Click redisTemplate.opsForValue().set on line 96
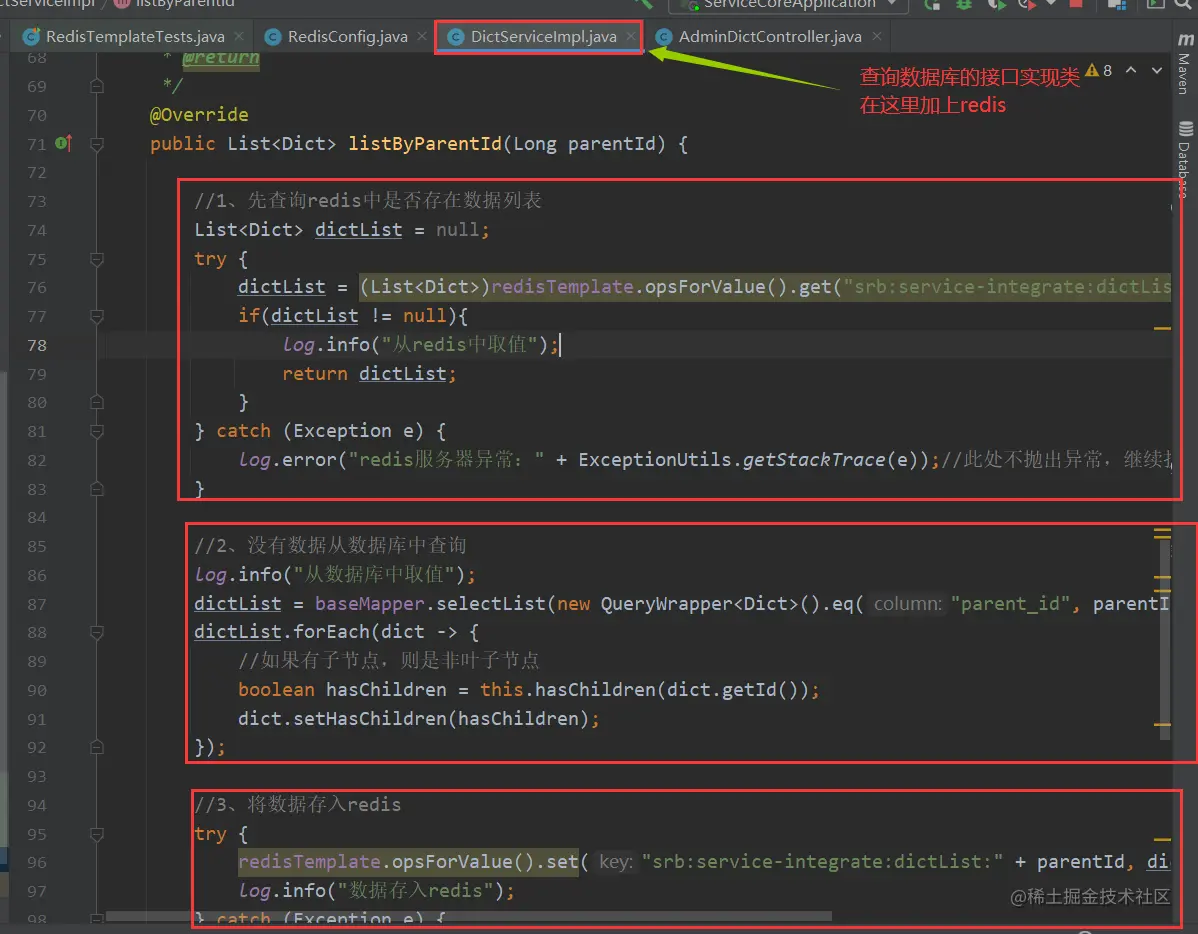The height and width of the screenshot is (934, 1198). pos(408,862)
